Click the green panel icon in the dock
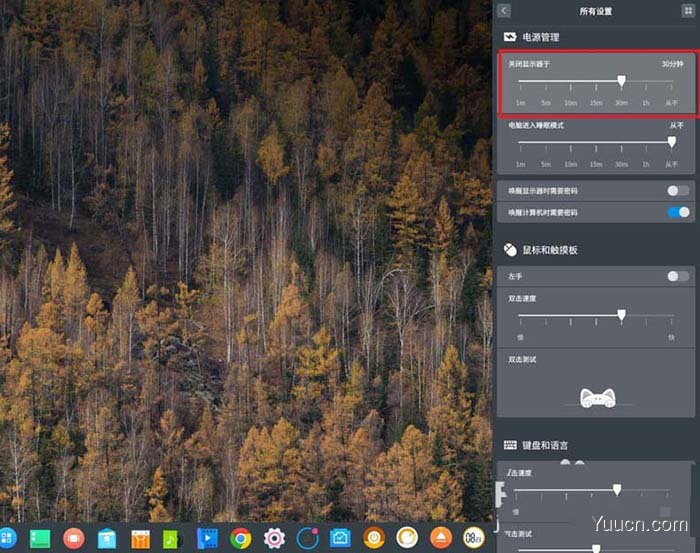The image size is (700, 553). tap(40, 538)
